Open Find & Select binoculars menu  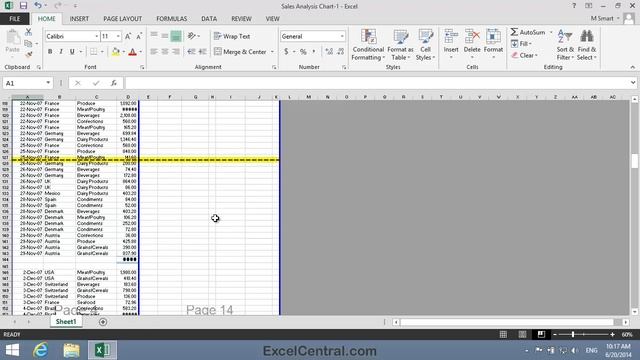coord(587,45)
